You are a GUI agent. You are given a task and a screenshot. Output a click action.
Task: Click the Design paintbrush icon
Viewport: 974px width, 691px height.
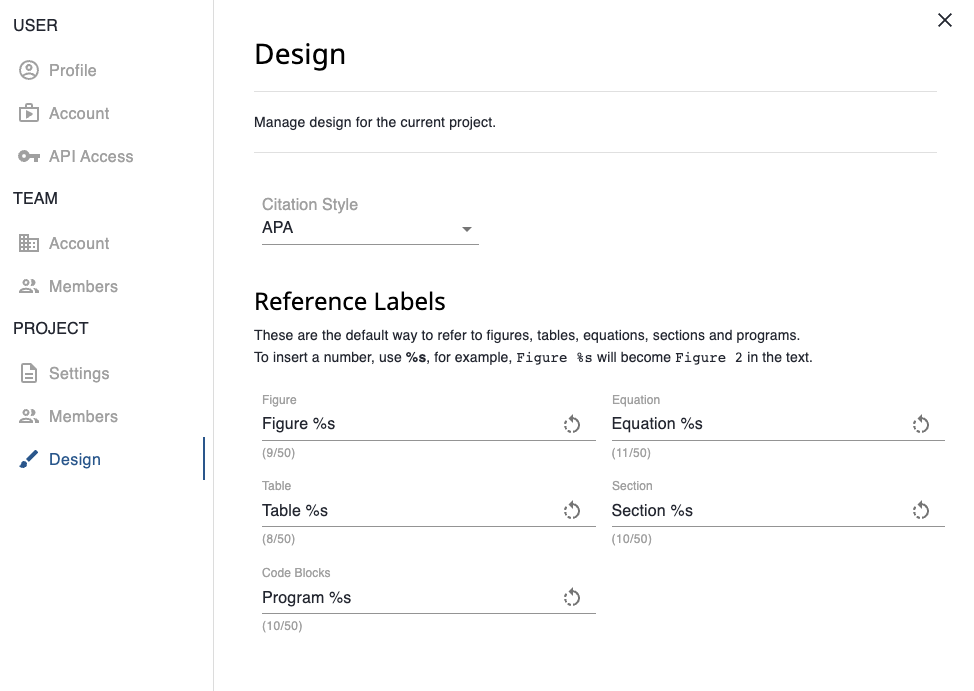[x=29, y=459]
